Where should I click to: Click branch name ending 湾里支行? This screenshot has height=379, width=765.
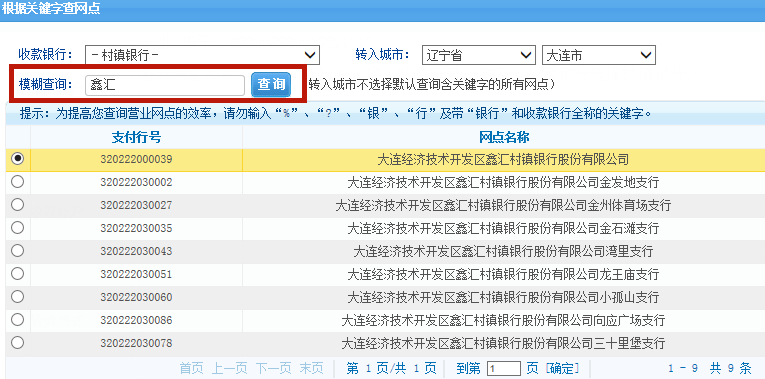(x=503, y=251)
